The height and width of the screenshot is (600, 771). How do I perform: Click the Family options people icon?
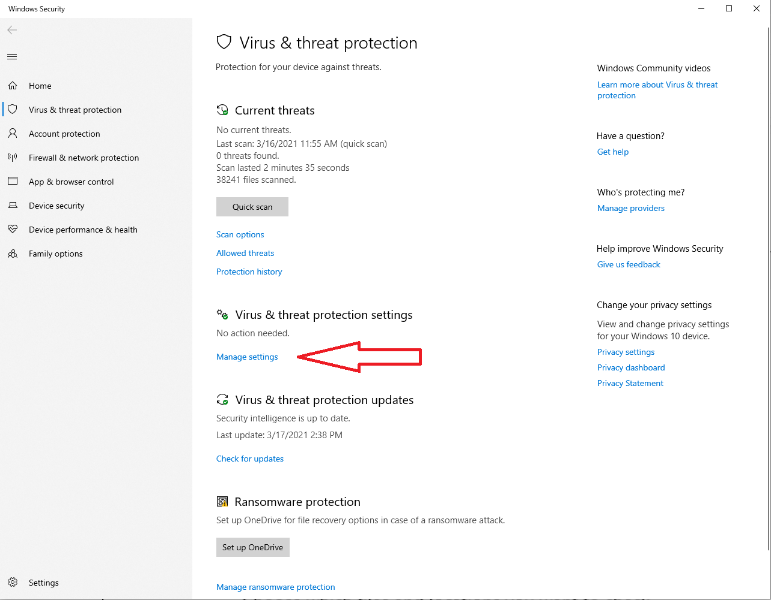click(13, 253)
